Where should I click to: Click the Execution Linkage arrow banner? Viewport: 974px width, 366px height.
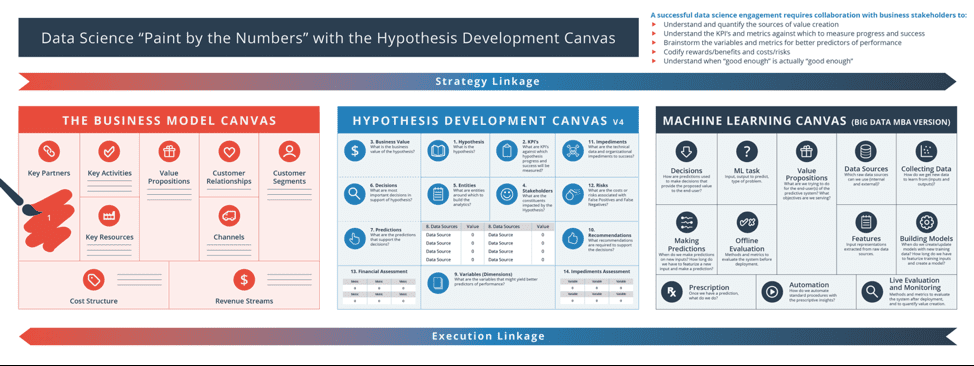487,336
